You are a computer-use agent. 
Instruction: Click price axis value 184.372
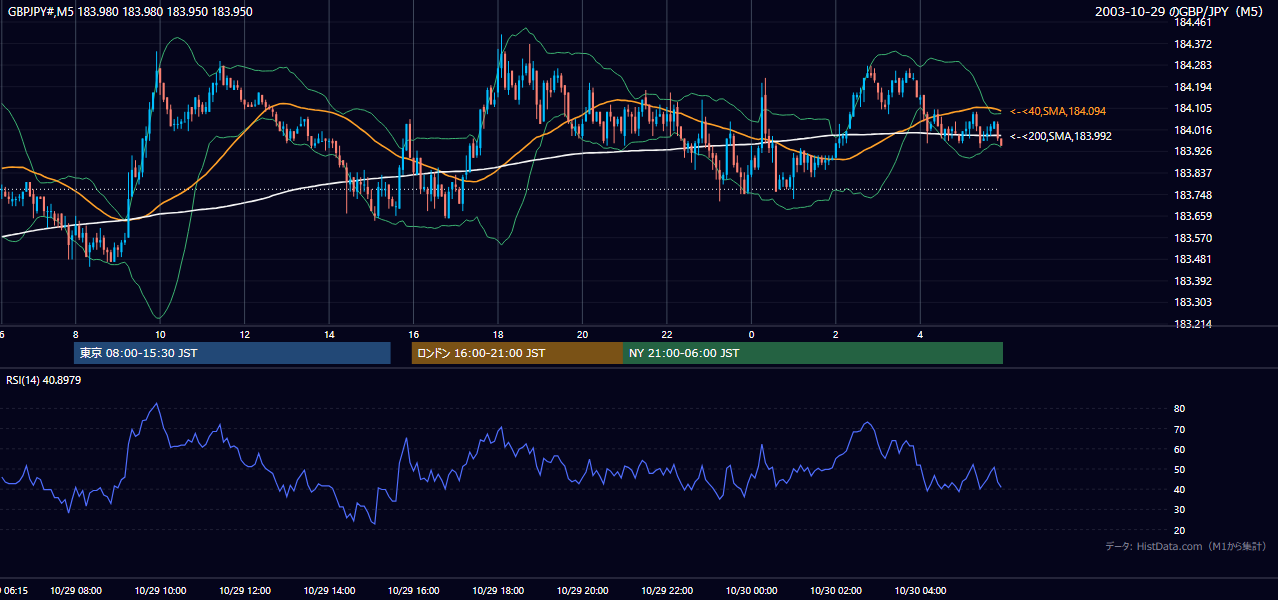pyautogui.click(x=1194, y=44)
